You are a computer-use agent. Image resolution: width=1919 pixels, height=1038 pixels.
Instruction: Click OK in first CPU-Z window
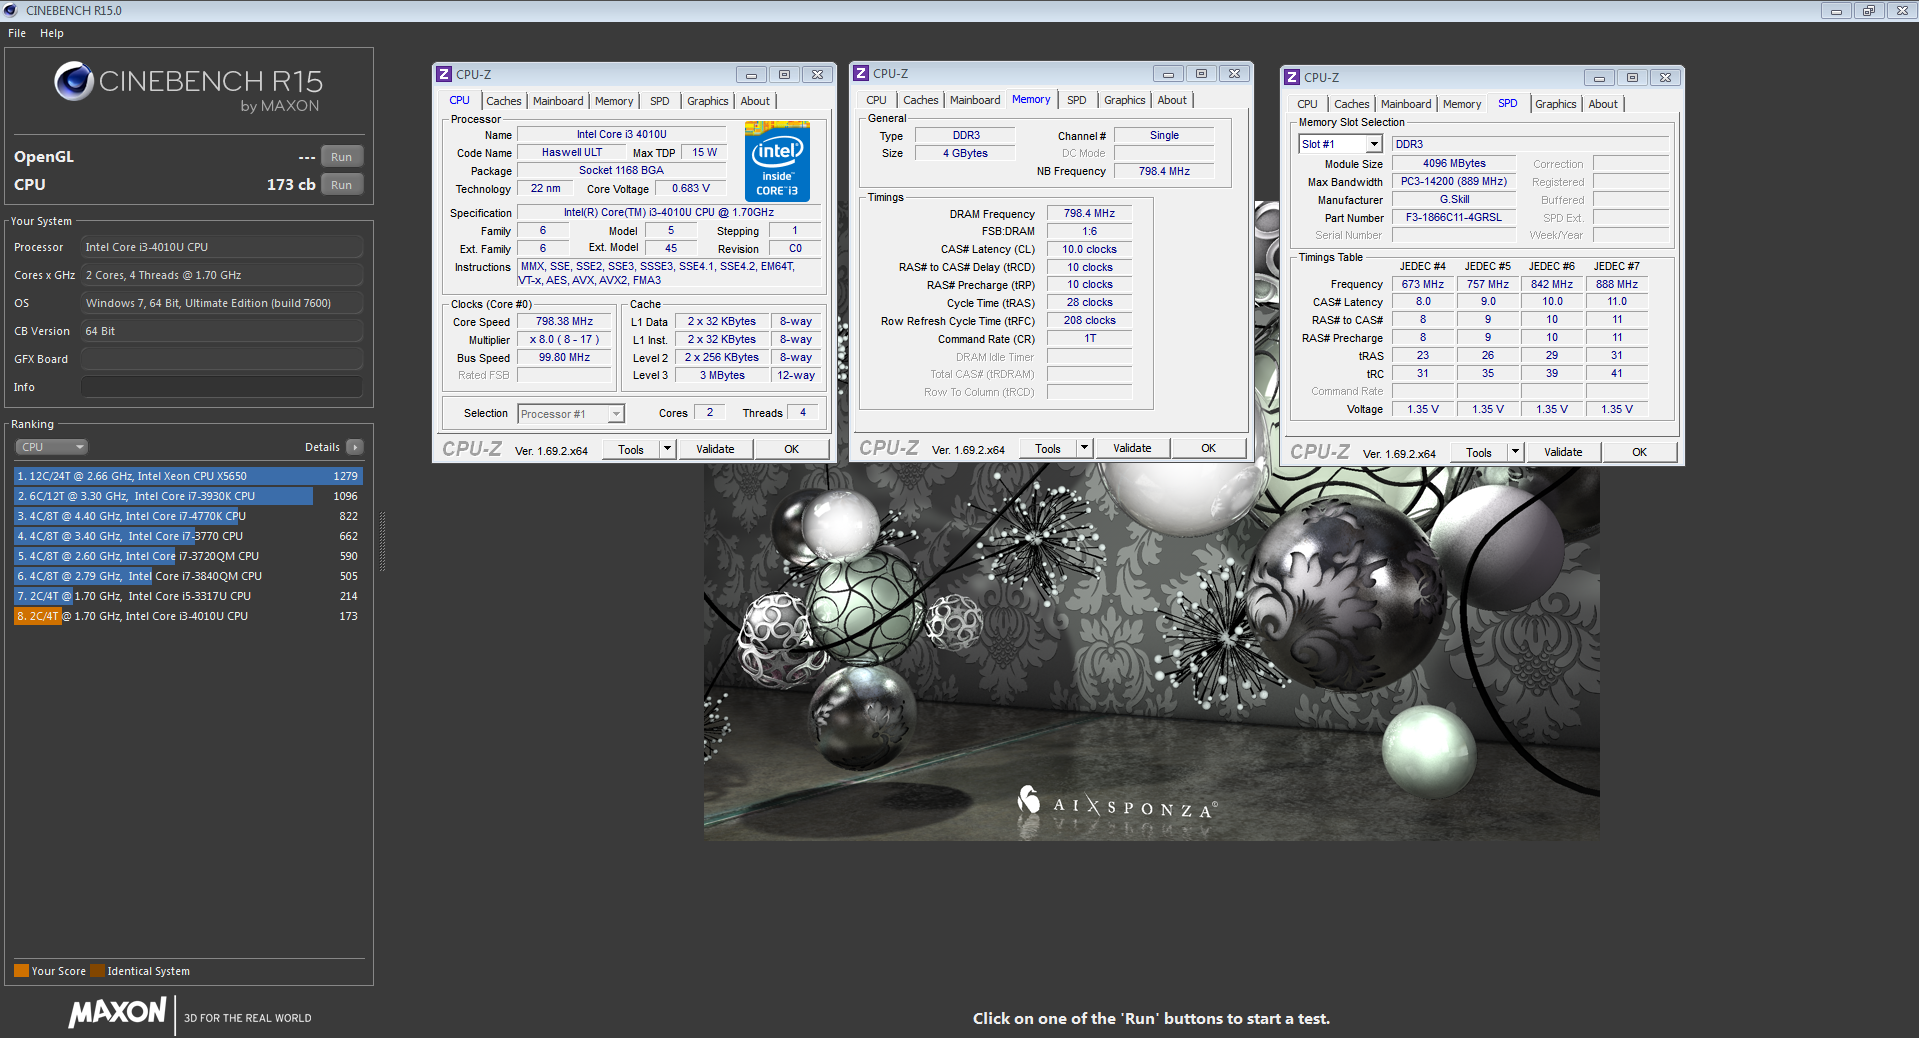(x=791, y=449)
